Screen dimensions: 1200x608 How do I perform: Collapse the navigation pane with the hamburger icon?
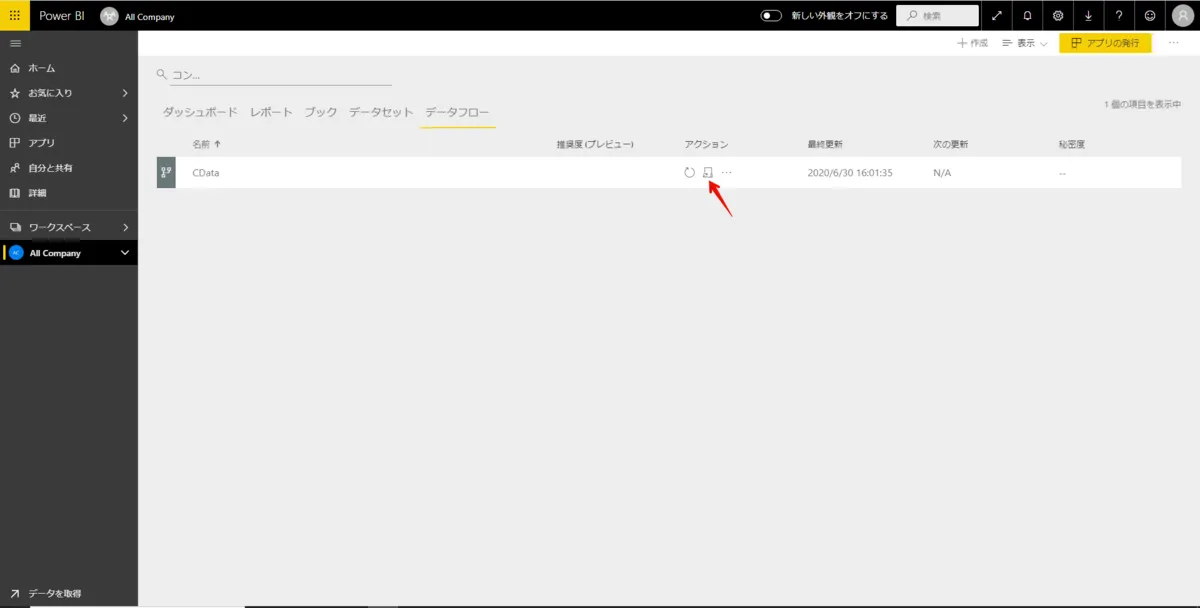(x=15, y=42)
